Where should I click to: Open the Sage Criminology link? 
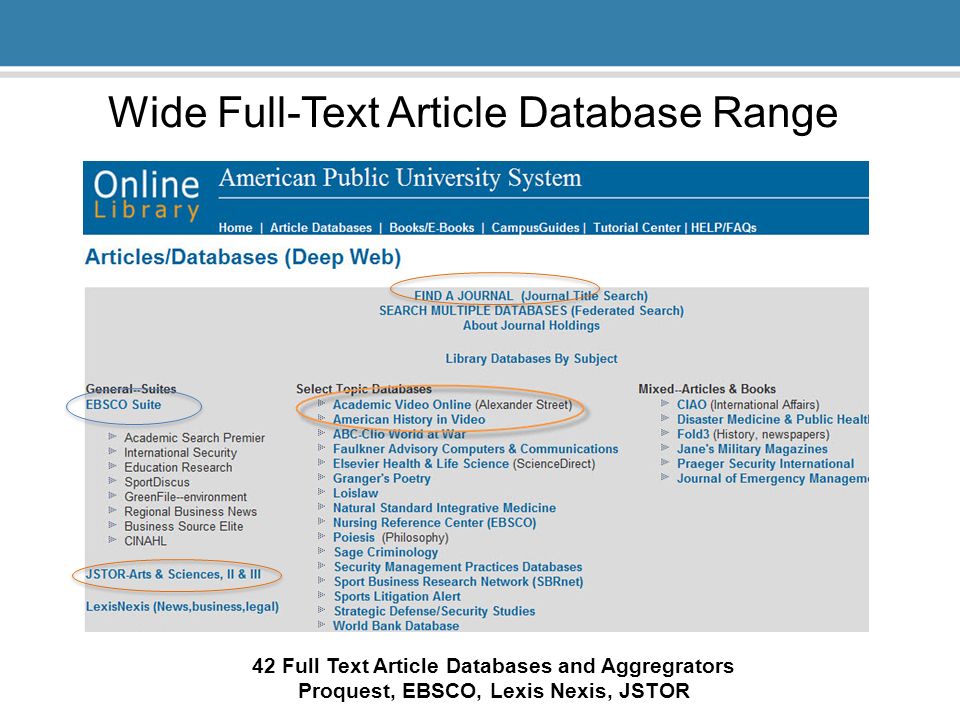[x=386, y=552]
